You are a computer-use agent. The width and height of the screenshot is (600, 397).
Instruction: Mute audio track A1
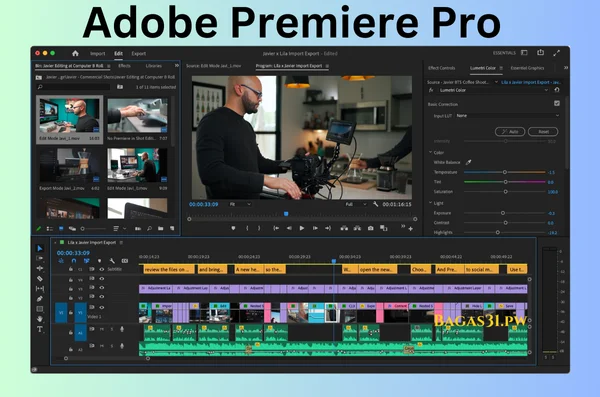point(102,329)
